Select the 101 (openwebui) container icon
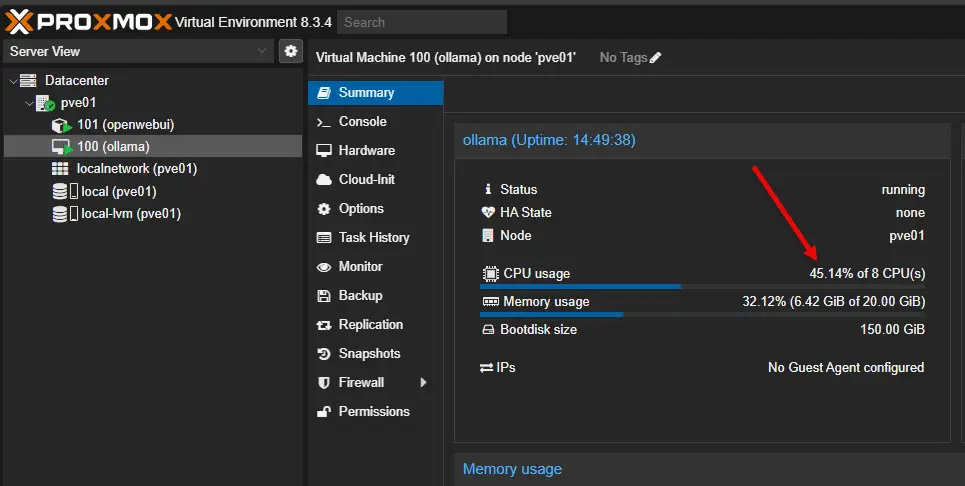965x486 pixels. (61, 125)
